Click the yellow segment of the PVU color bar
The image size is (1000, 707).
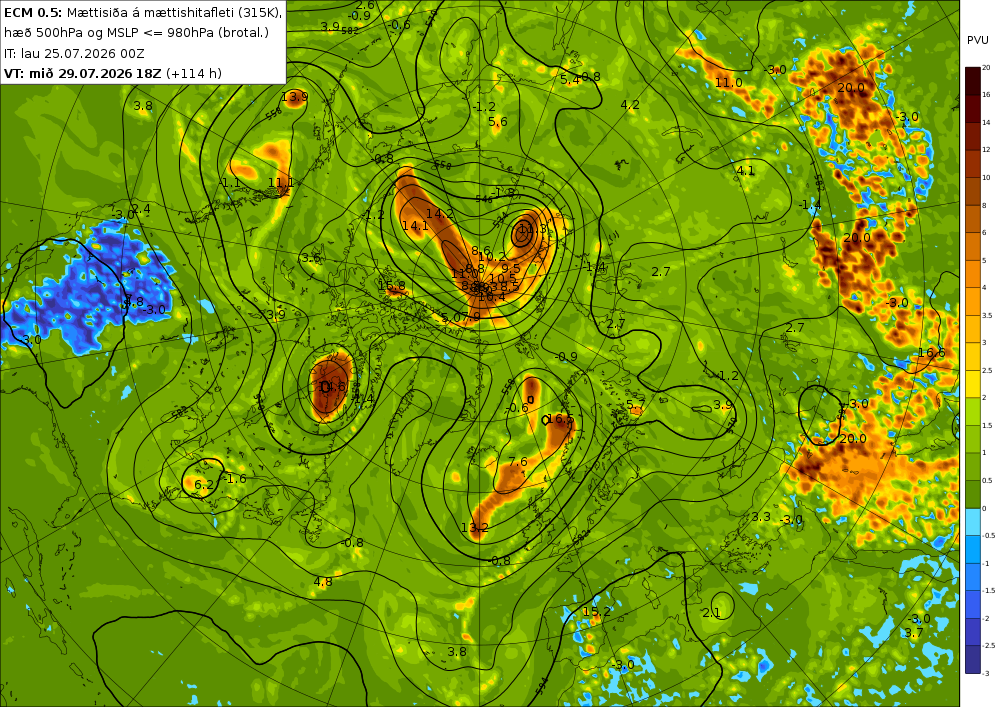(x=973, y=384)
